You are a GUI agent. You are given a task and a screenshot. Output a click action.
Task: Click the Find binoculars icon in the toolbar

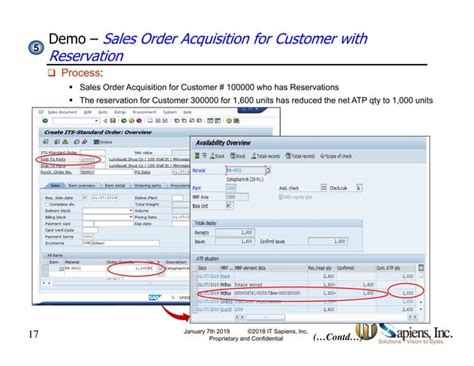[158, 121]
